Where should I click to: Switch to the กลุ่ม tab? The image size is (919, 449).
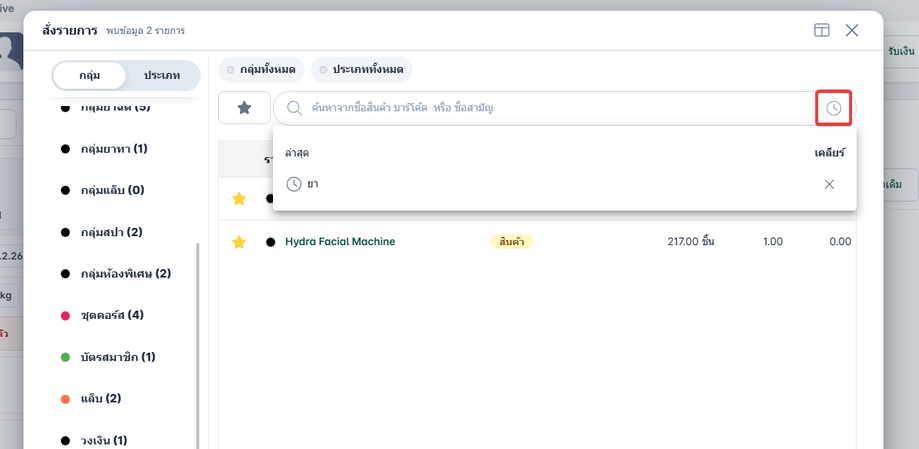coord(90,76)
